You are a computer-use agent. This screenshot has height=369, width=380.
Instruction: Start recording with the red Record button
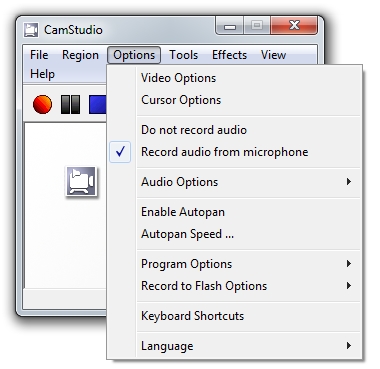pos(42,104)
